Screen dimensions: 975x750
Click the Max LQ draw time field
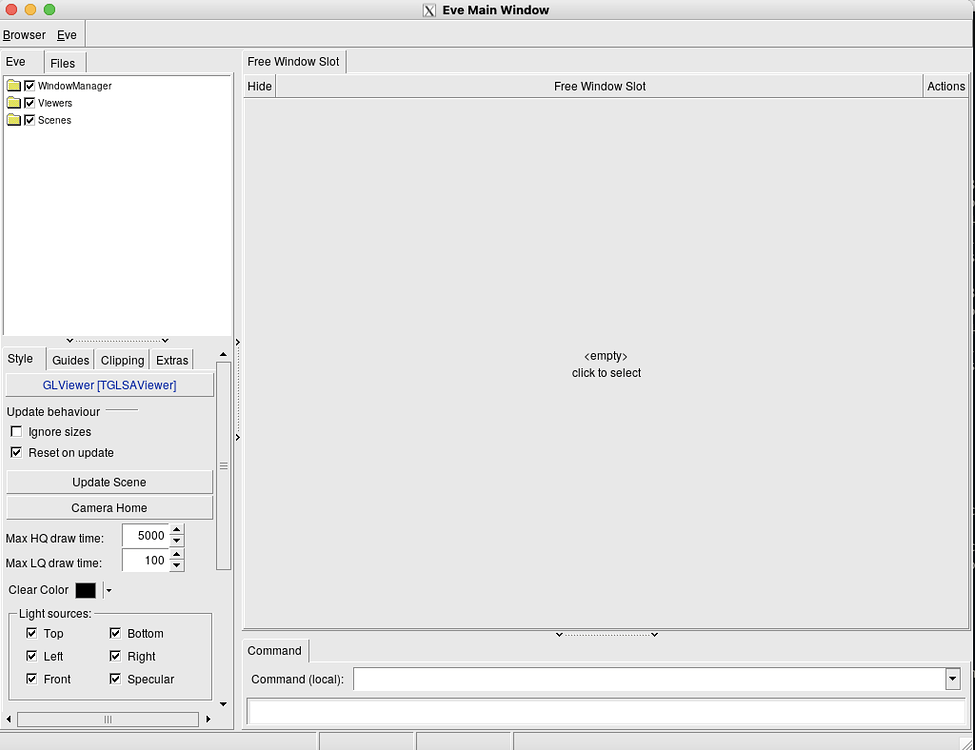[146, 560]
